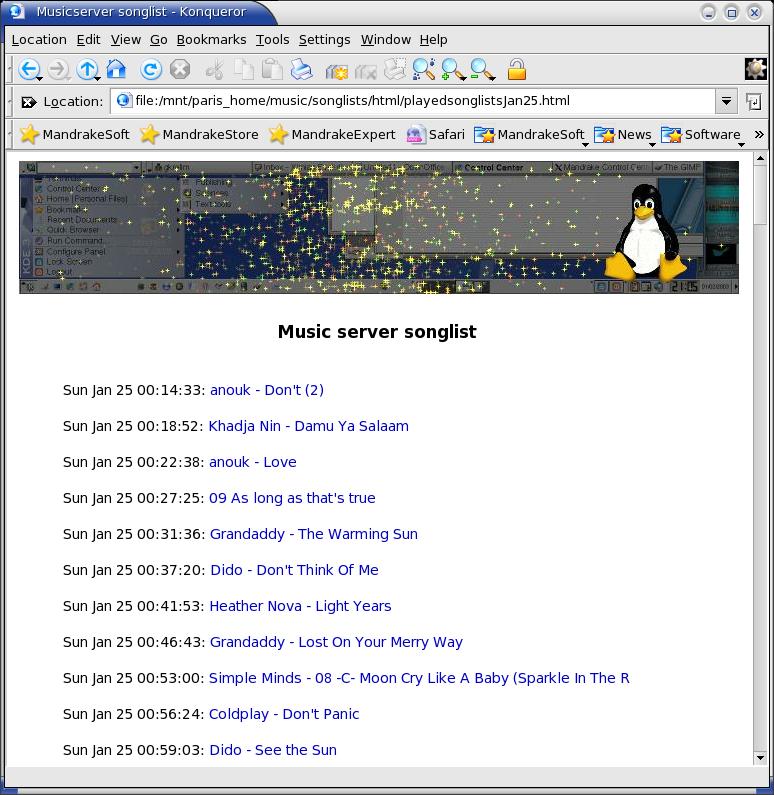Screen dimensions: 774x795
Task: Click the Paste clipboard icon
Action: tap(272, 69)
